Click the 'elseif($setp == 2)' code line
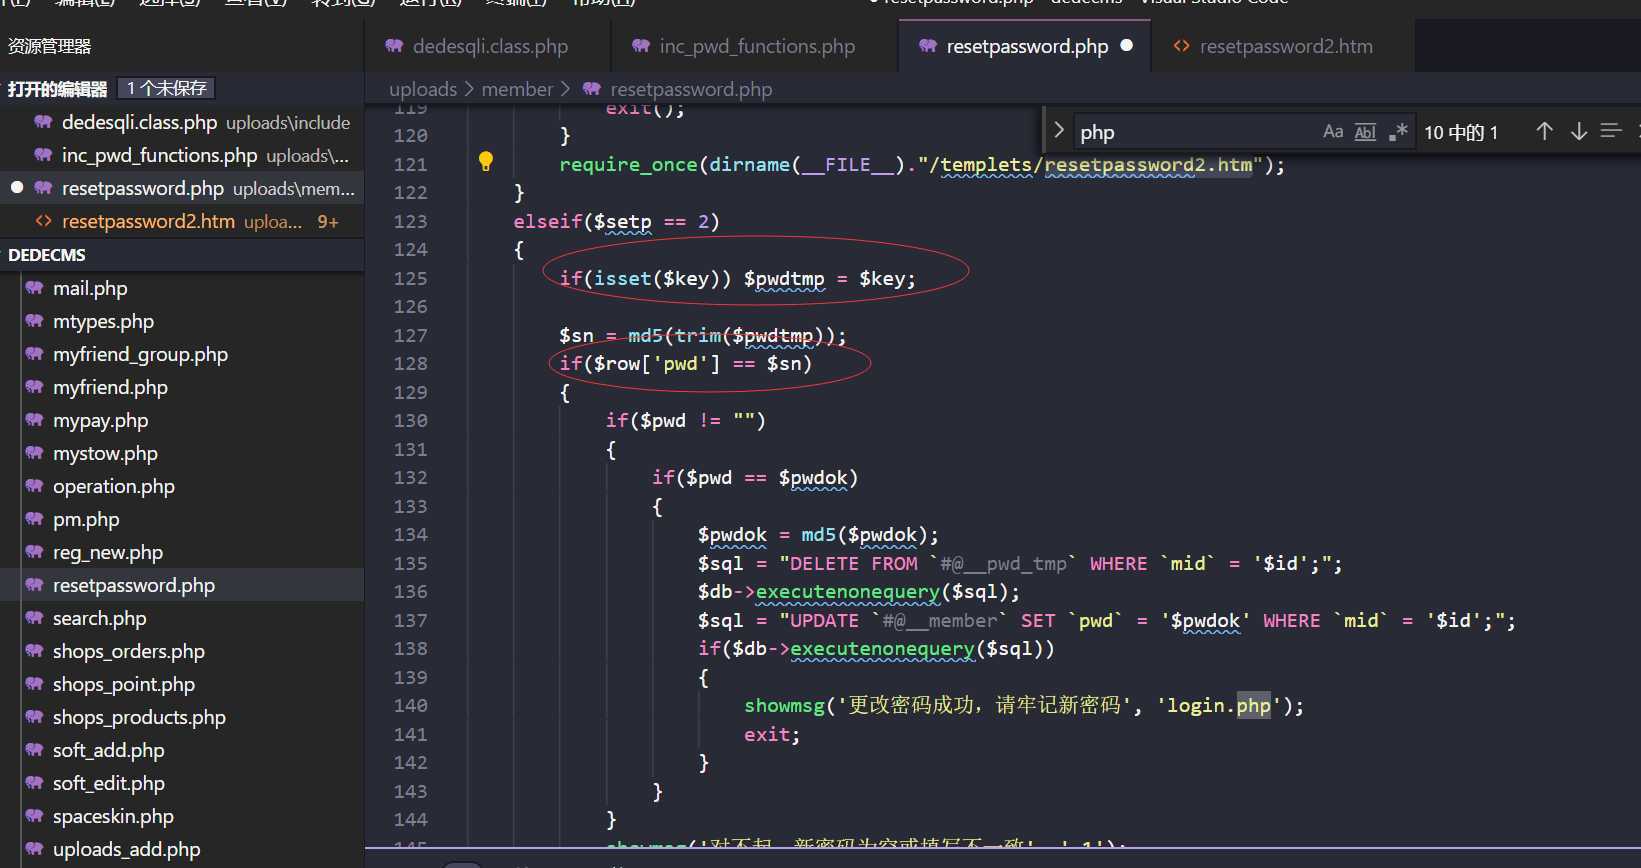1641x868 pixels. [616, 221]
